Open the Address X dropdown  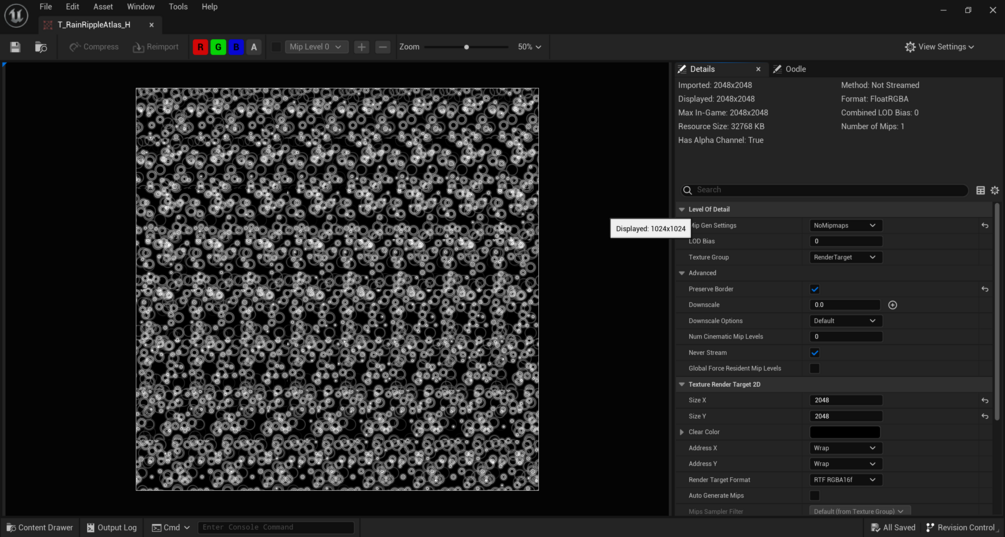point(845,448)
